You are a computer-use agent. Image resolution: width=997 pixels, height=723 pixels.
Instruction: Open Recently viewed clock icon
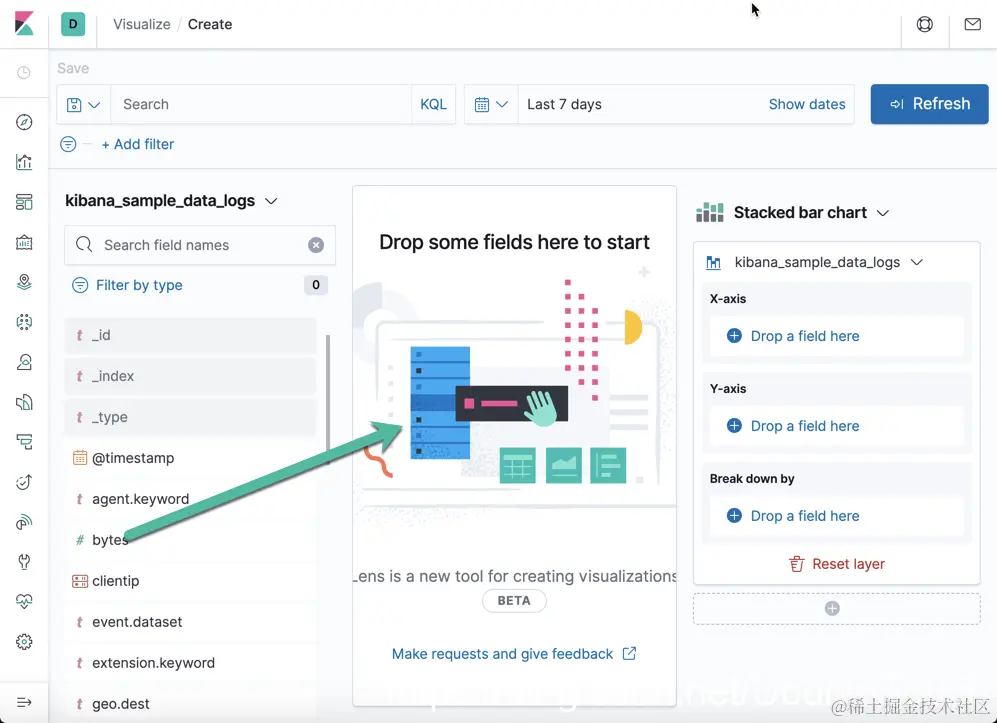(24, 72)
